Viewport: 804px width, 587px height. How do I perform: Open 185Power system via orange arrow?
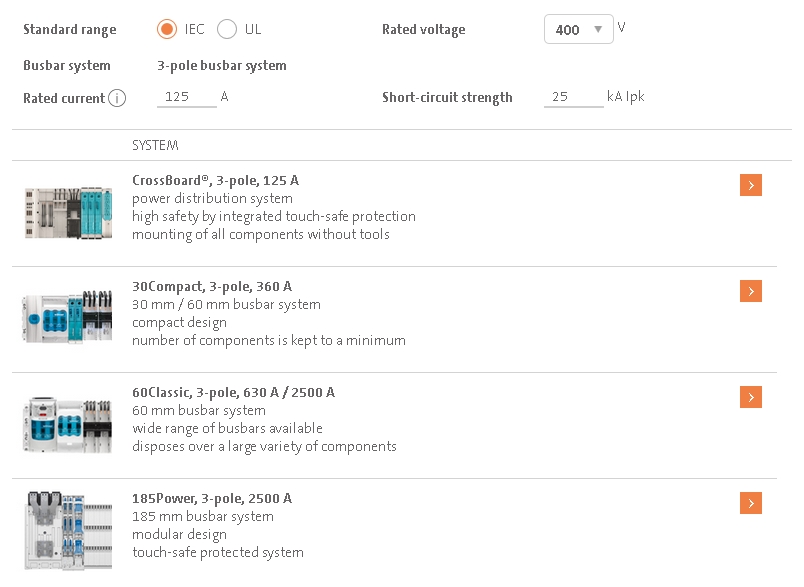coord(751,503)
